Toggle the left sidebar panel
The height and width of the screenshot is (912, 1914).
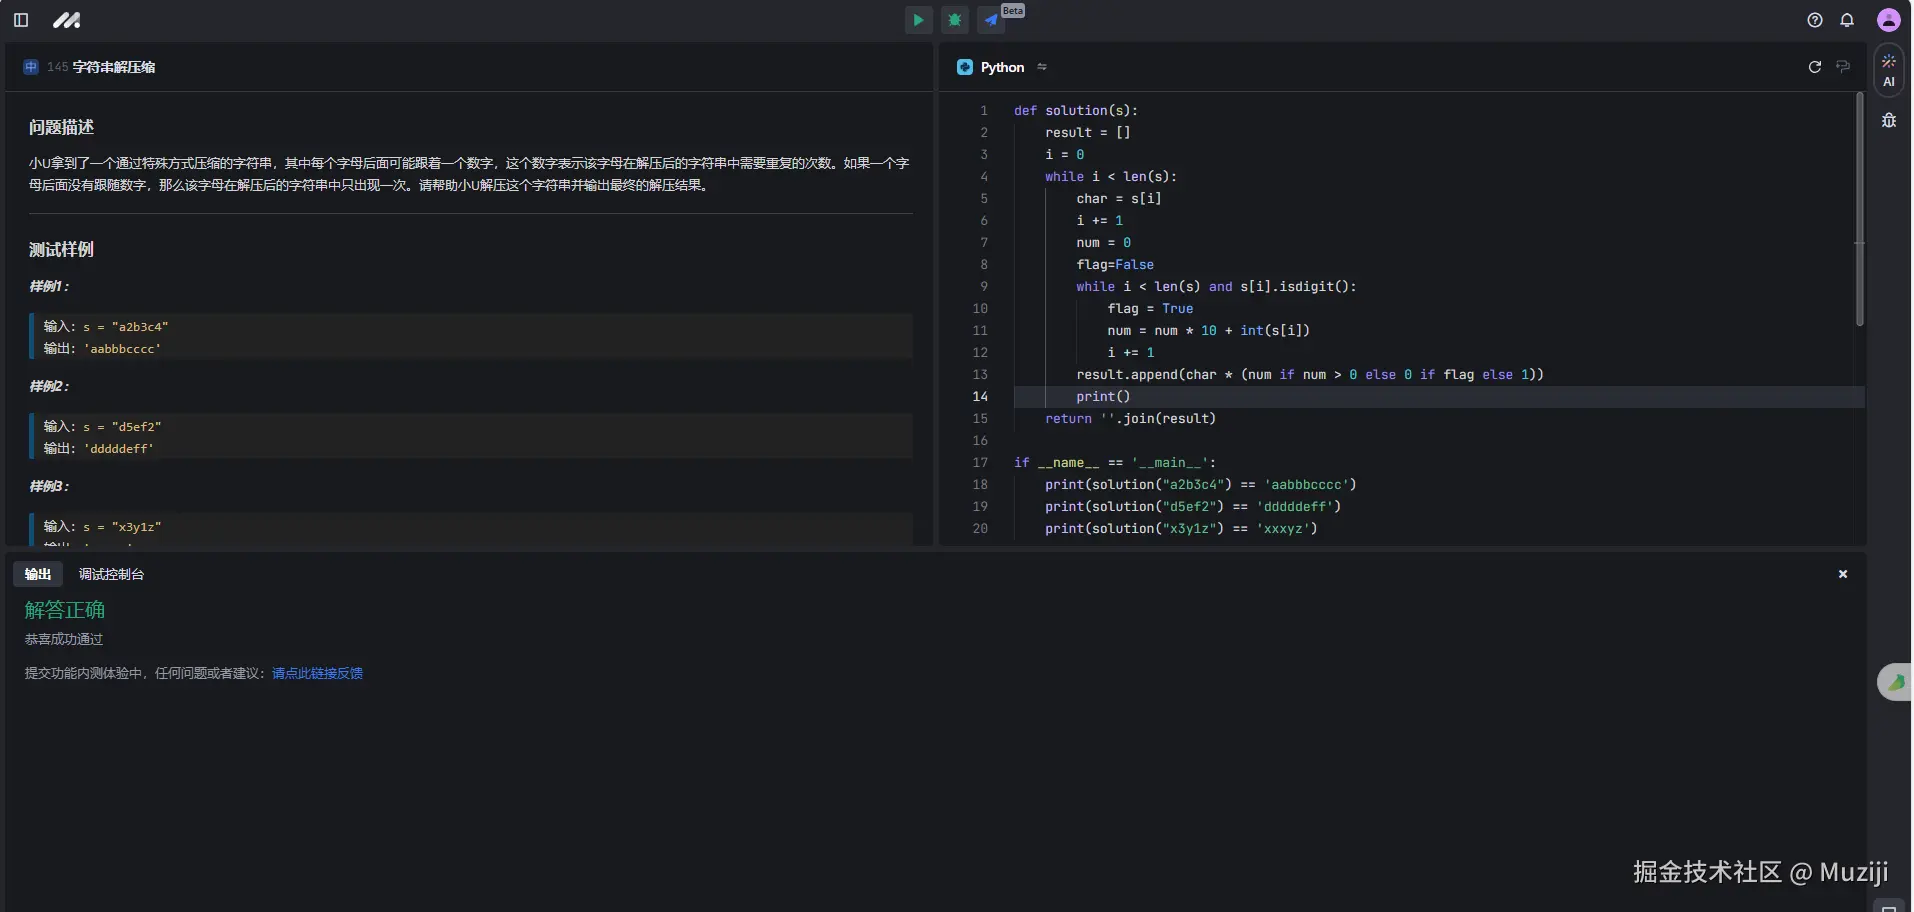tap(21, 20)
